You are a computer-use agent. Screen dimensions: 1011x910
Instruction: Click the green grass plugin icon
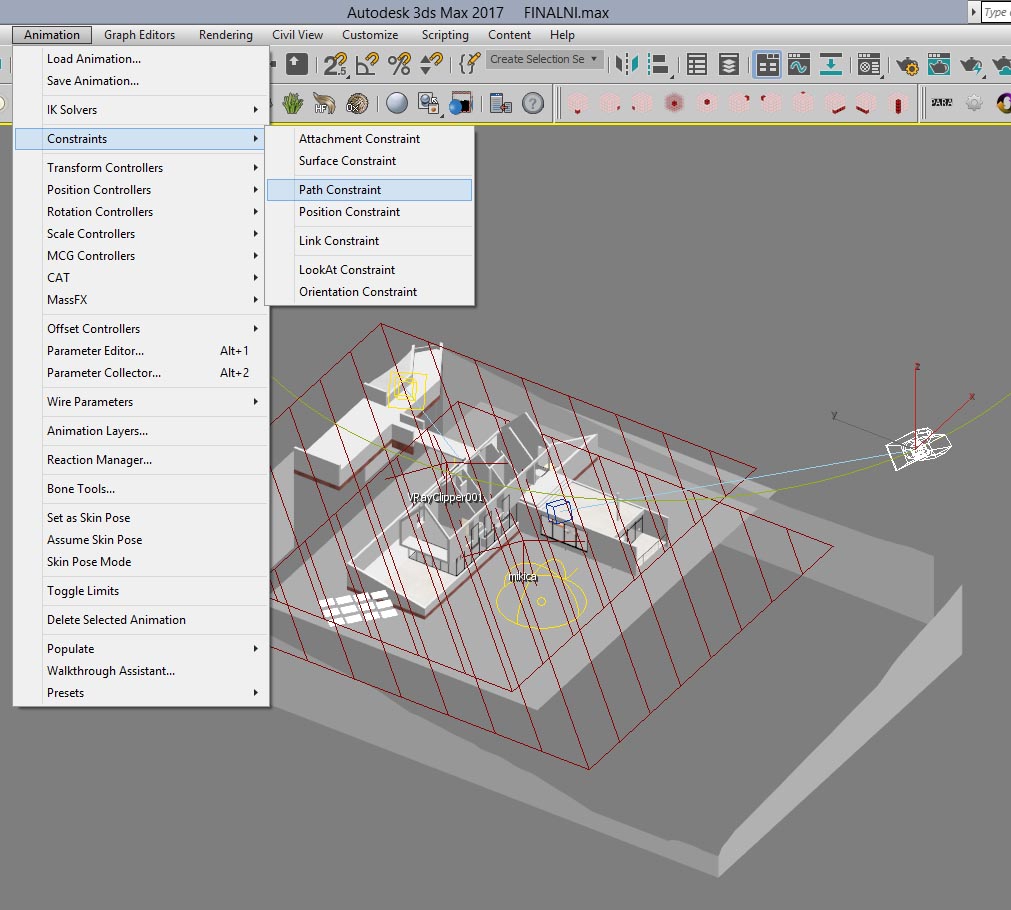pos(293,103)
